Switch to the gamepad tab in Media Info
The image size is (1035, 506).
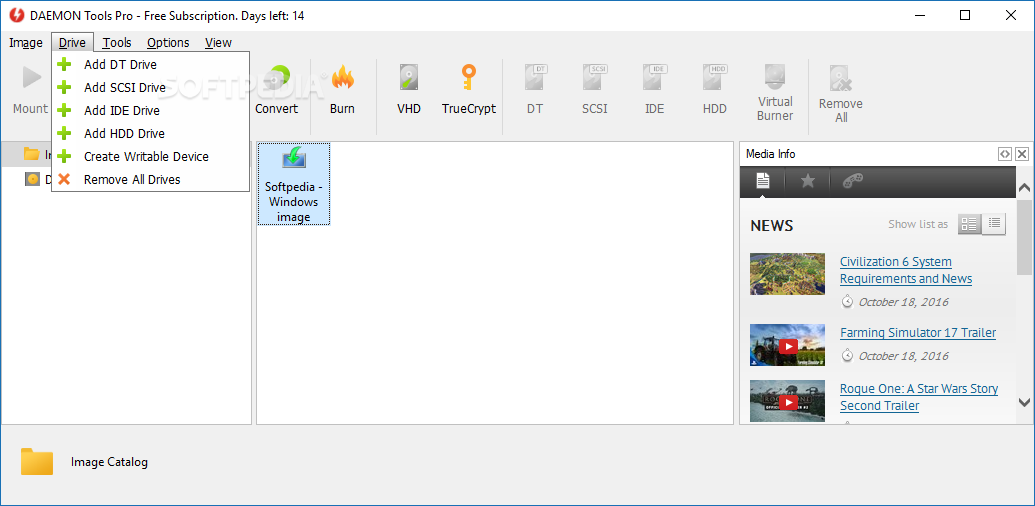853,181
